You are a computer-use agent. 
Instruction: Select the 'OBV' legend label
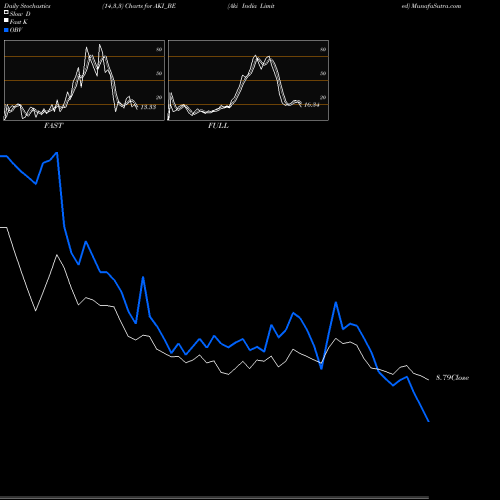(x=16, y=30)
